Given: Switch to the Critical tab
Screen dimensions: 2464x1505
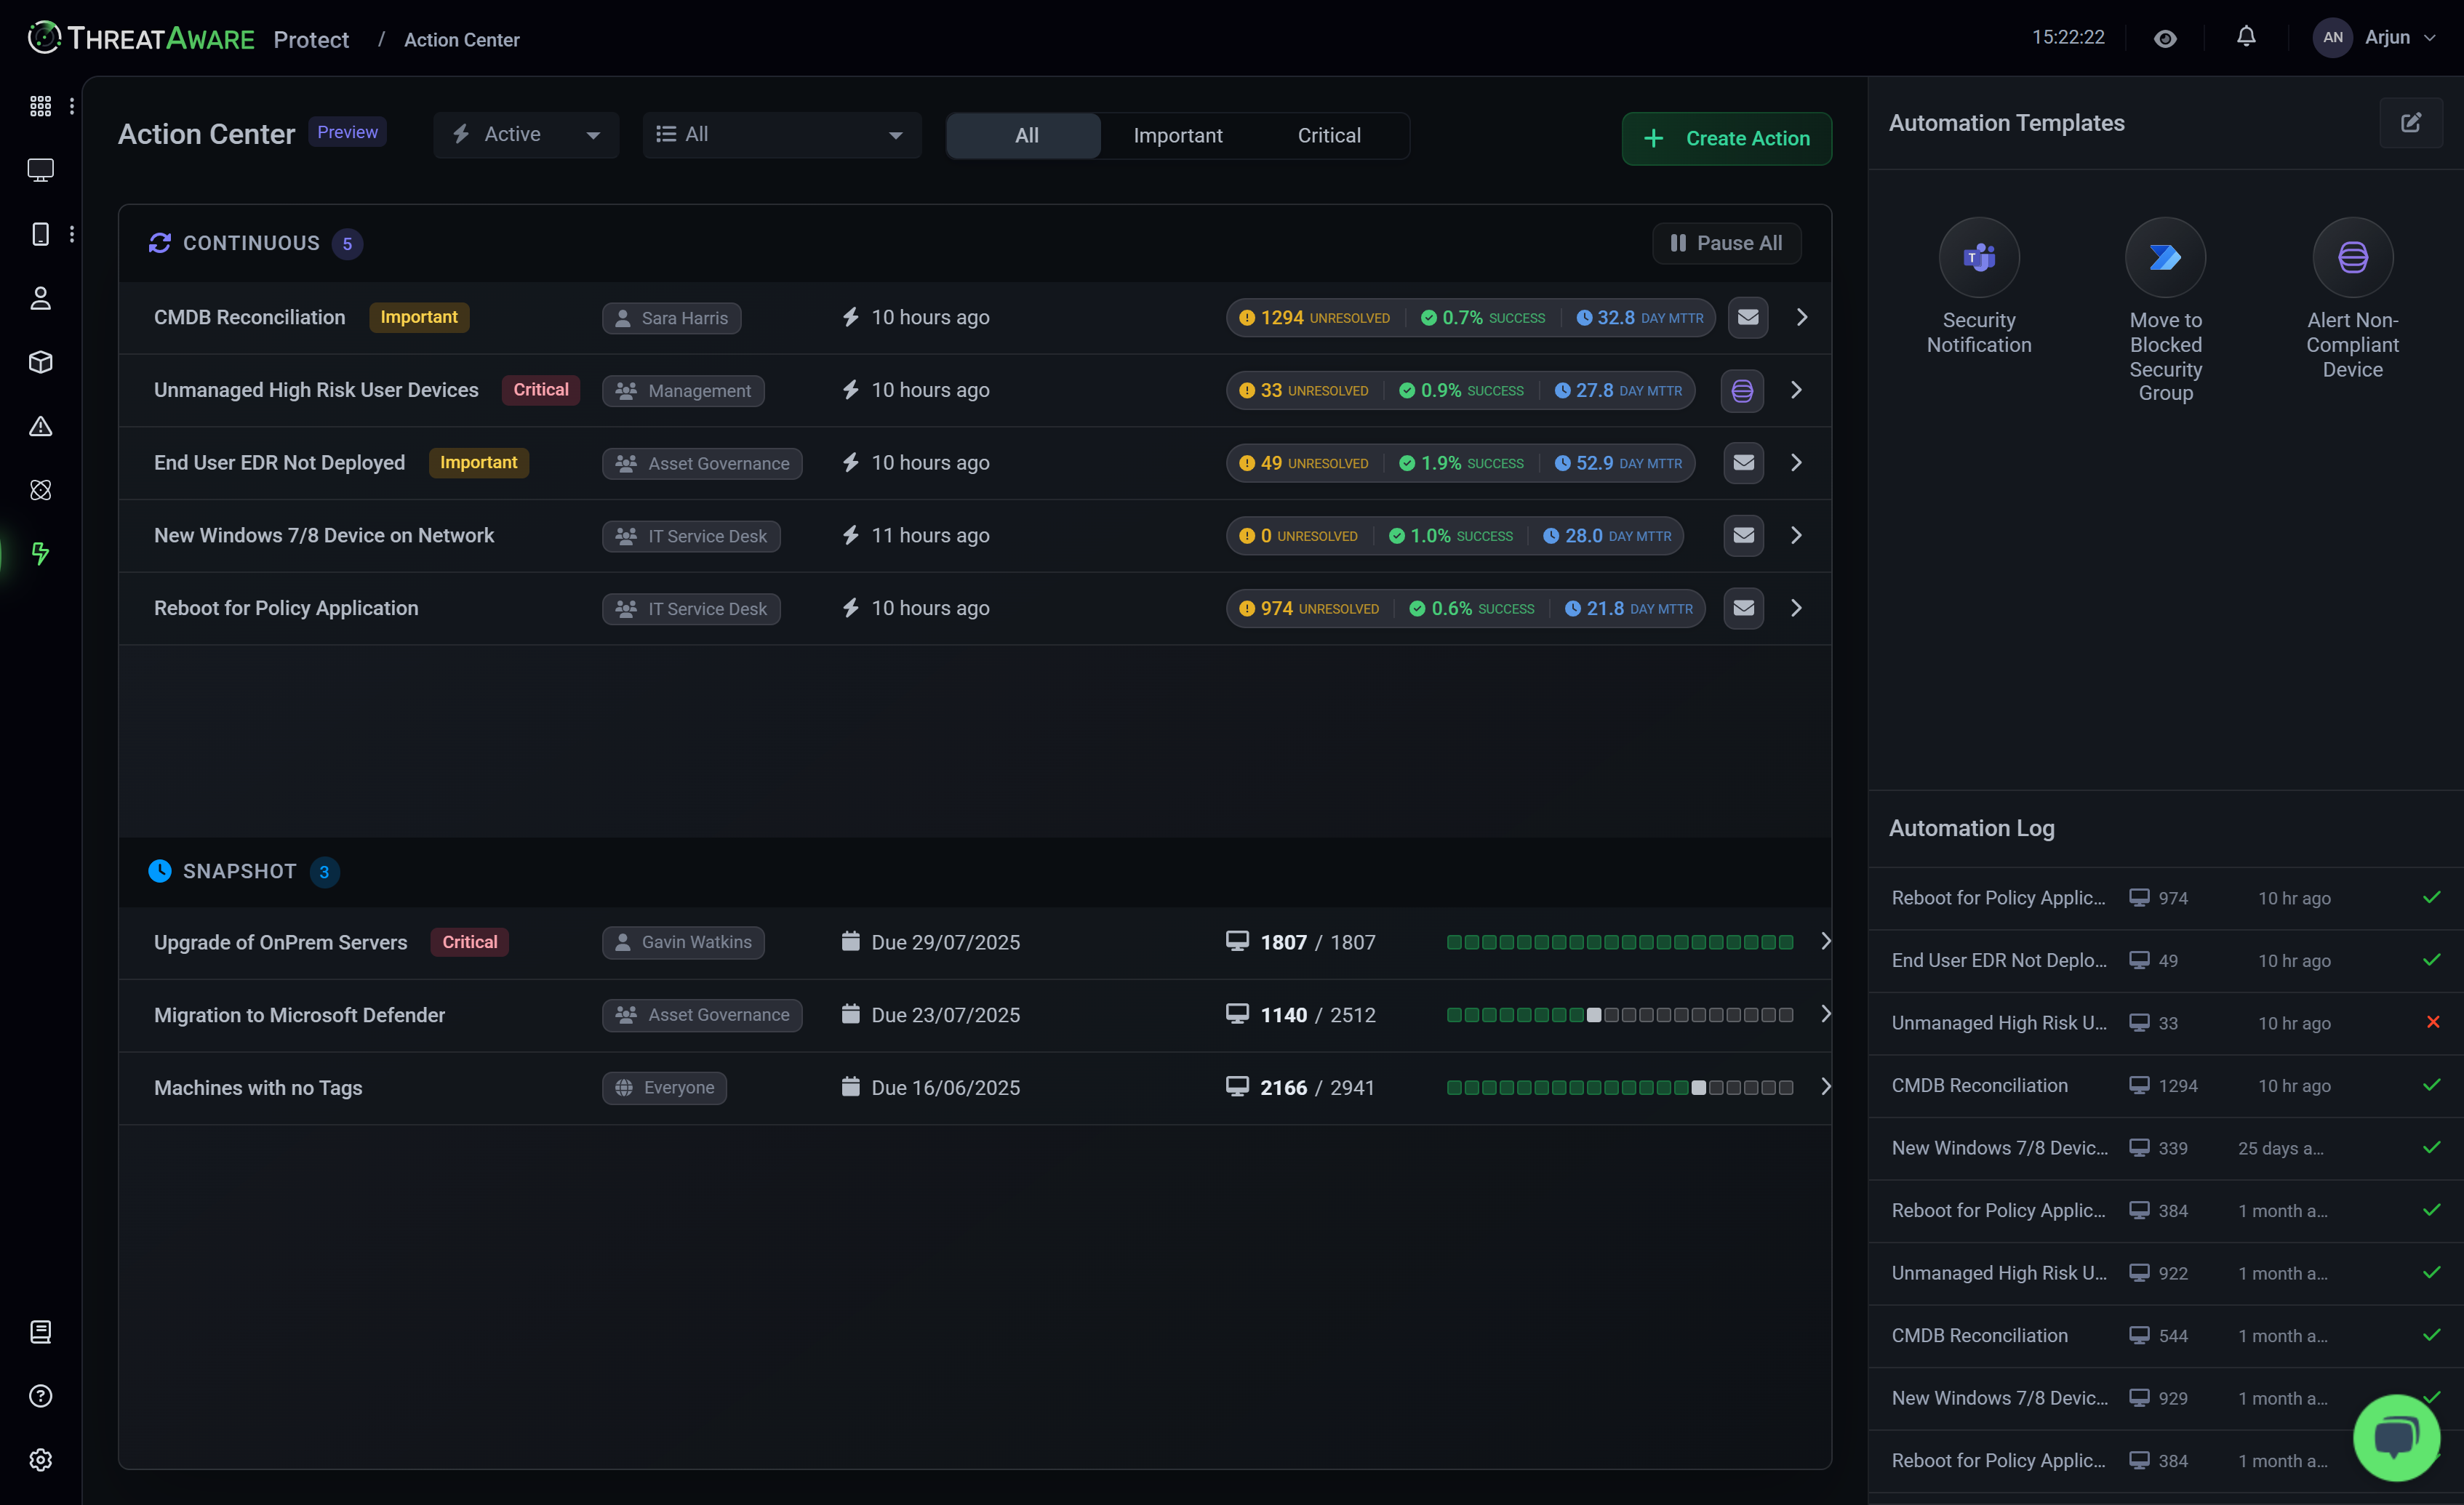Looking at the screenshot, I should point(1329,135).
